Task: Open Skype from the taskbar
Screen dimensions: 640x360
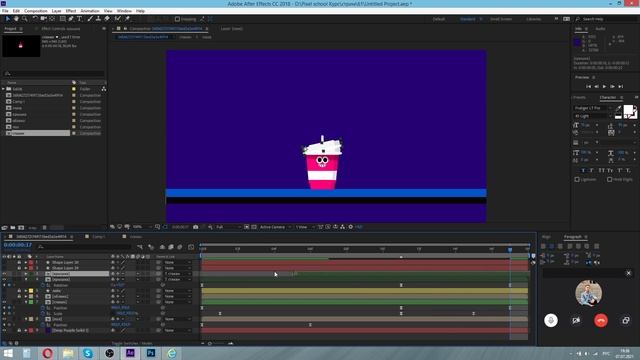Action: (88, 353)
